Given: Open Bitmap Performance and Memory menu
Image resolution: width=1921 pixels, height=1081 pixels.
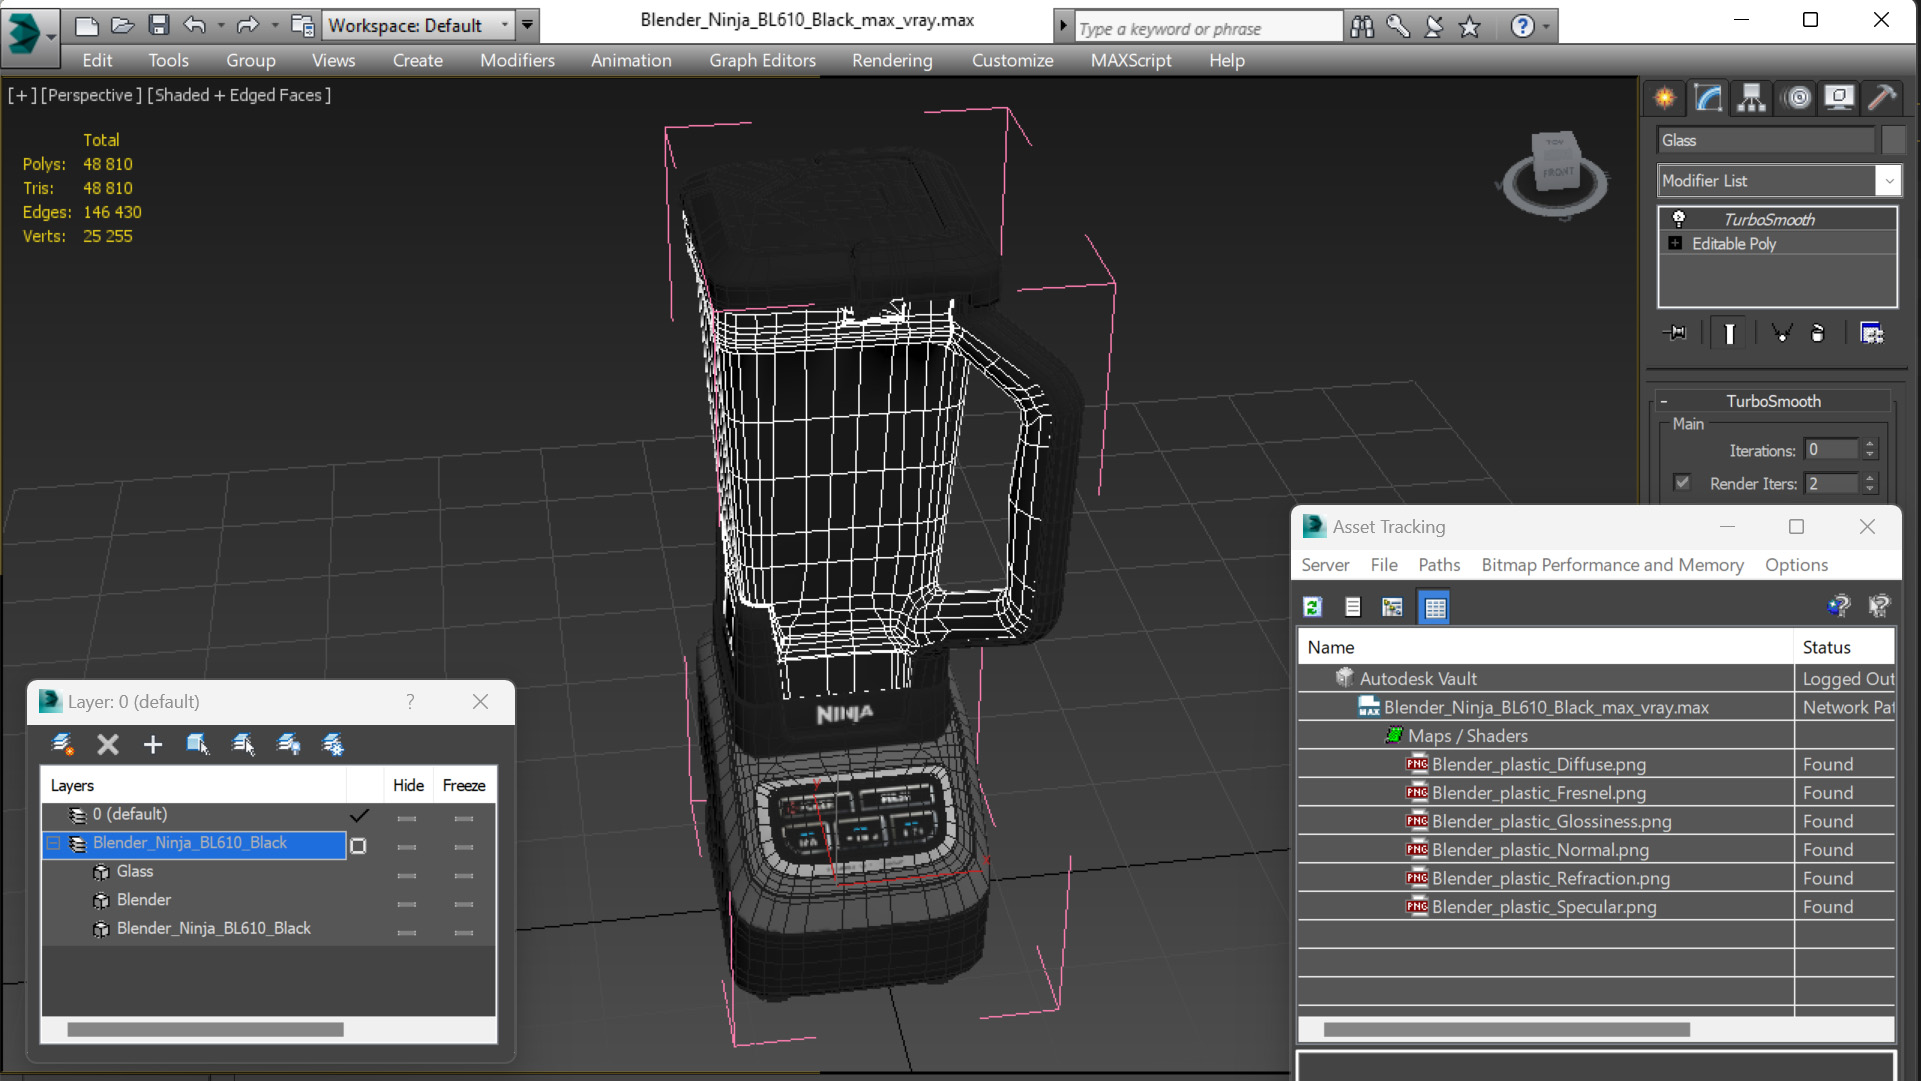Looking at the screenshot, I should click(1612, 565).
